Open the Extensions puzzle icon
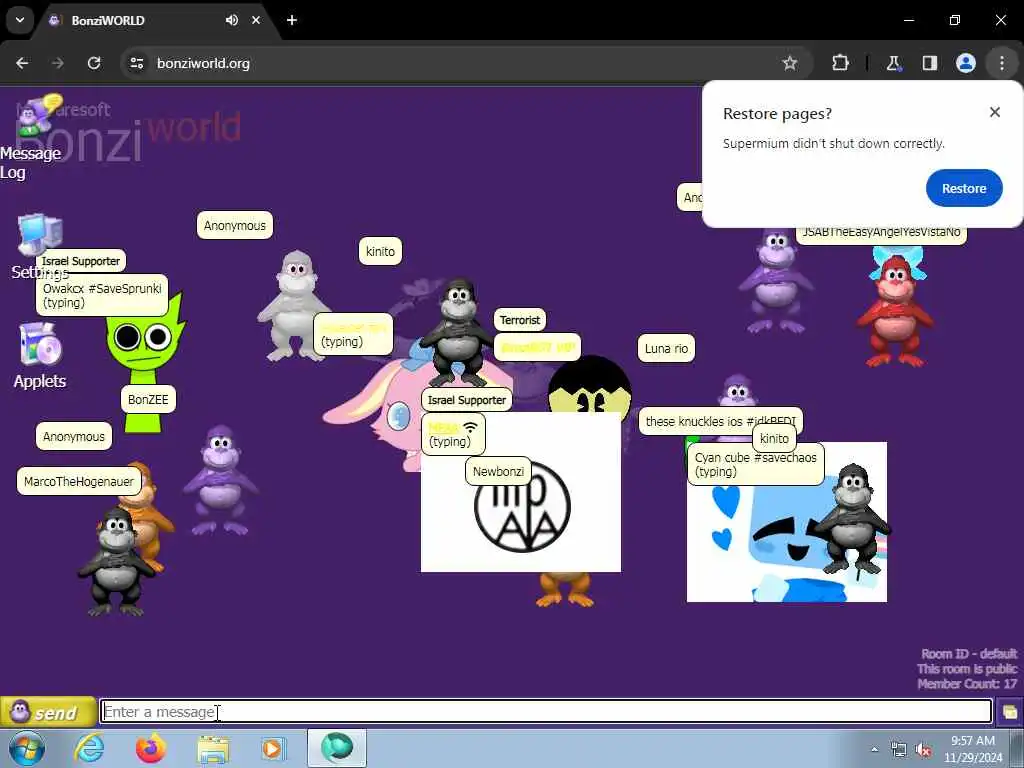This screenshot has width=1024, height=768. click(x=840, y=63)
